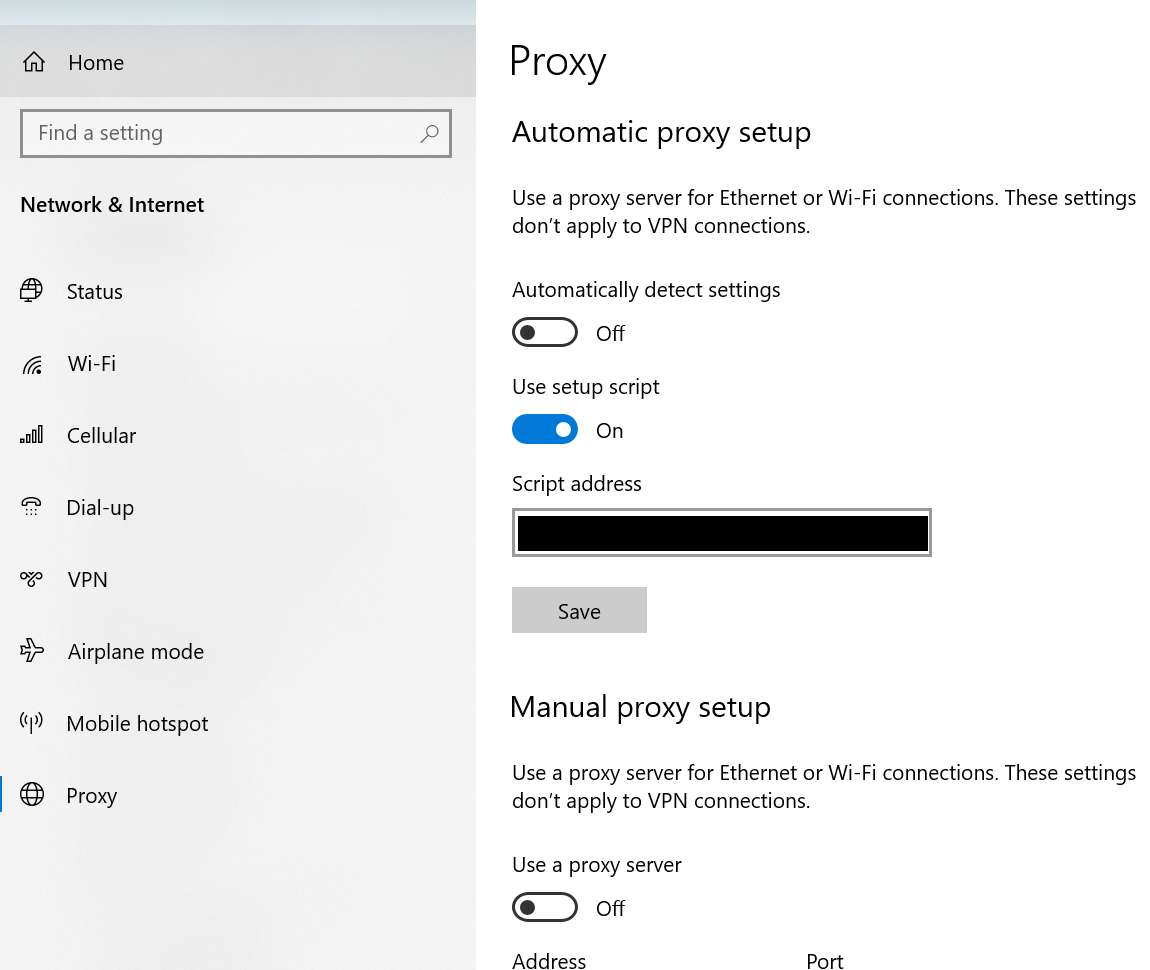
Task: Open Dial-up using its phone icon
Action: 32,507
